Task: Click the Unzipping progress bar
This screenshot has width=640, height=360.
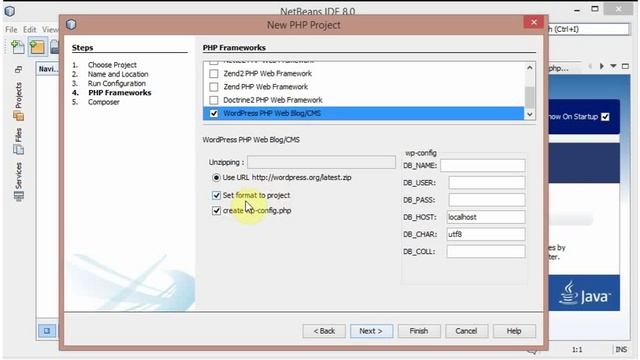Action: 321,162
